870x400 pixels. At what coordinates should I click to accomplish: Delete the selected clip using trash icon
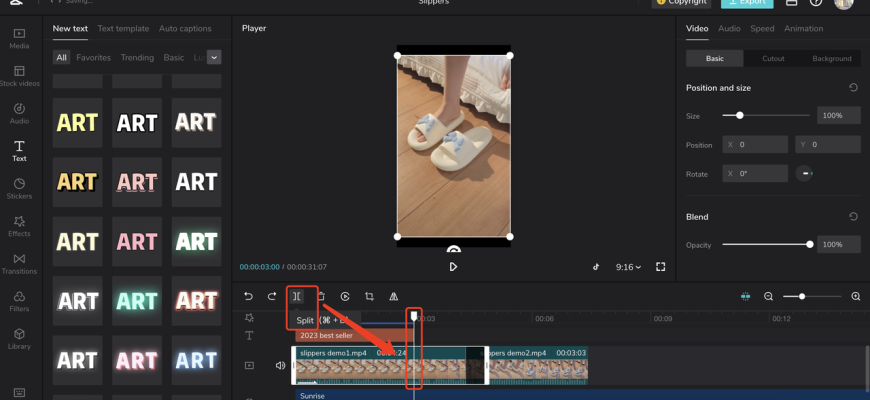pos(321,296)
